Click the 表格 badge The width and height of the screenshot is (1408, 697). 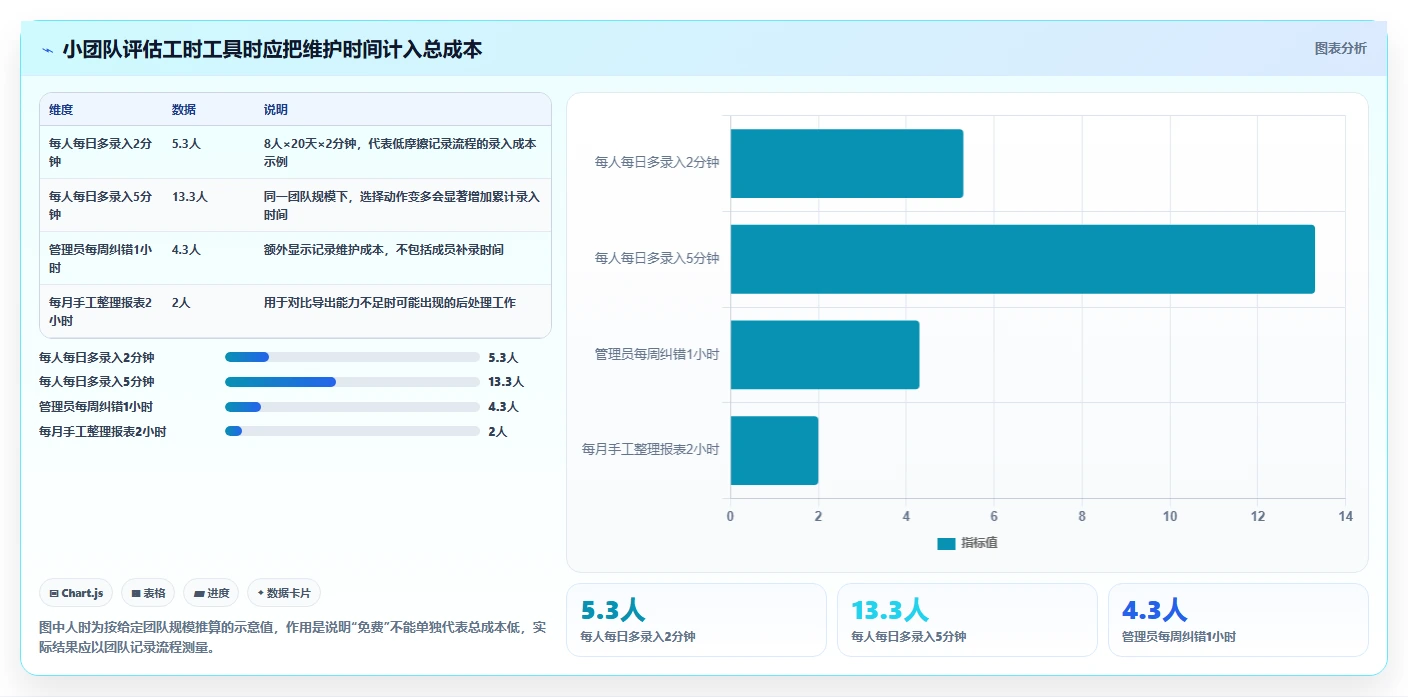pyautogui.click(x=148, y=593)
